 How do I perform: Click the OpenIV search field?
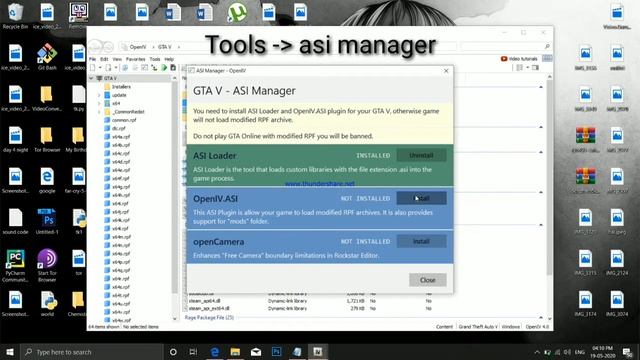tap(505, 47)
